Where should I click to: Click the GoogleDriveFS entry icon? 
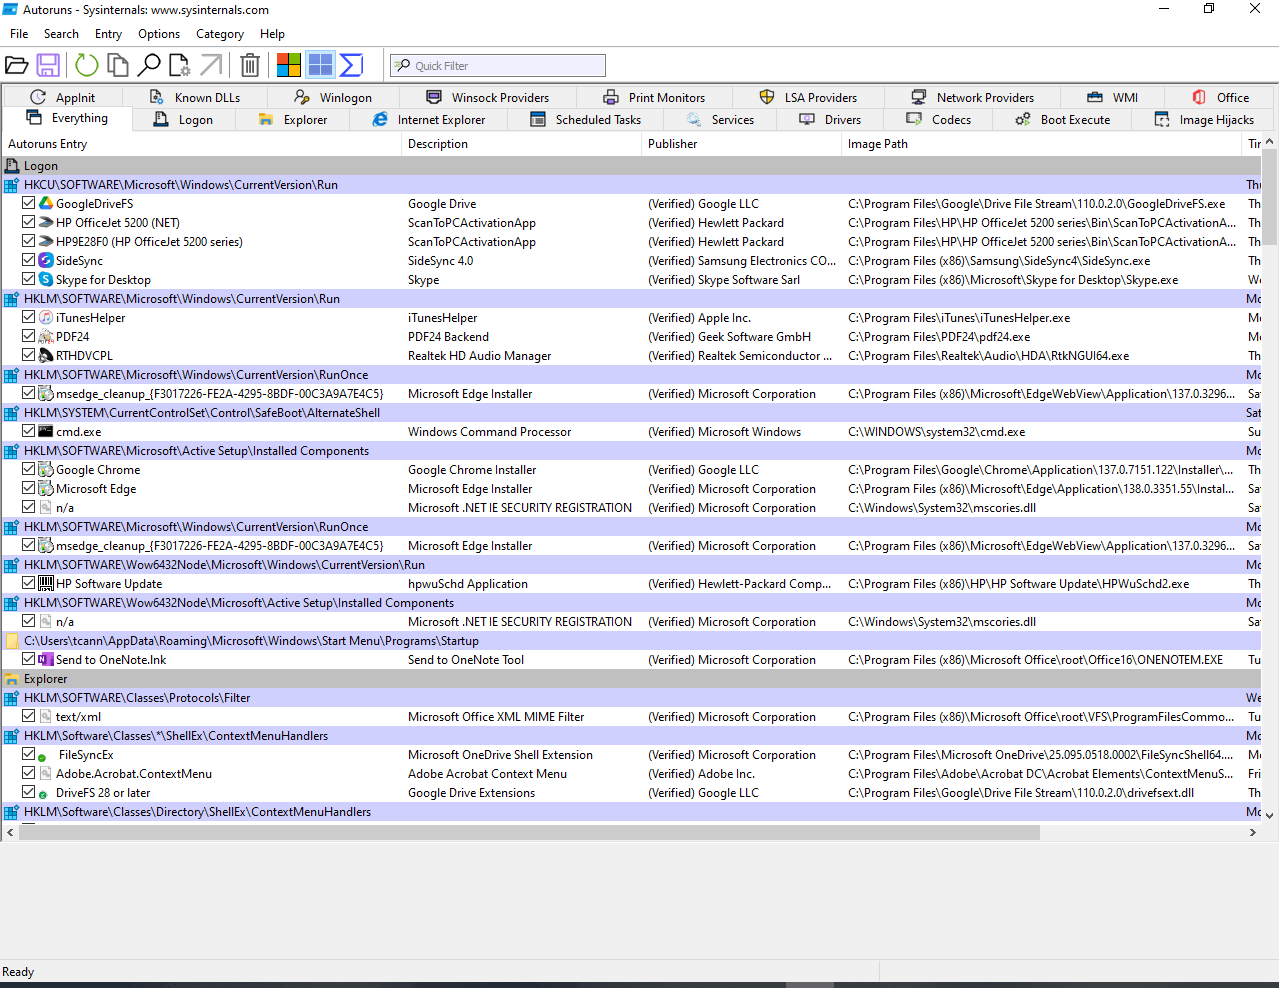(x=46, y=203)
